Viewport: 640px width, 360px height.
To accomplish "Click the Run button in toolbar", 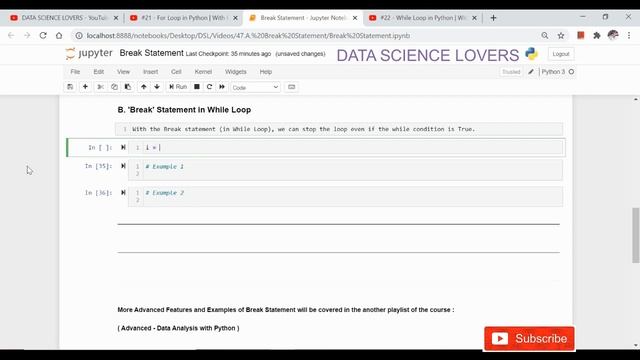I will tap(178, 87).
